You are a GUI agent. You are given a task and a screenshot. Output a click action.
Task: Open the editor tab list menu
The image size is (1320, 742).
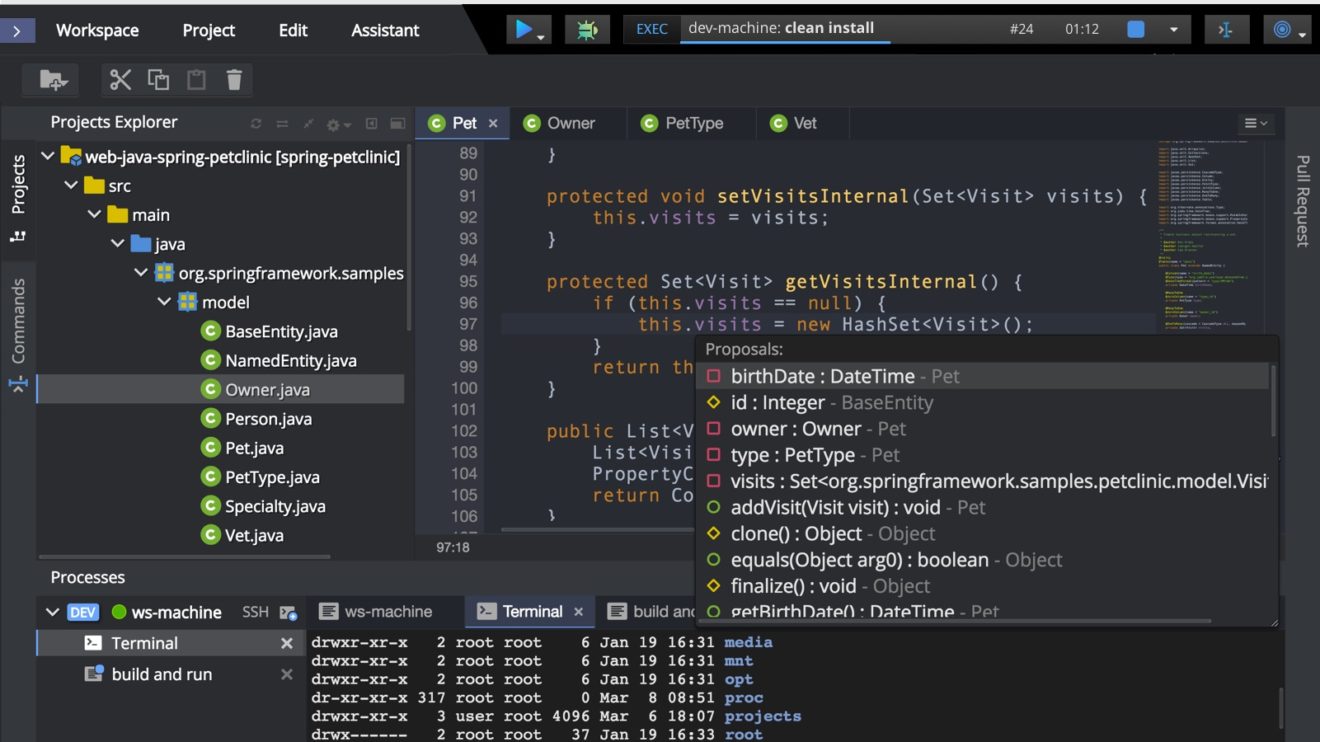(1255, 123)
